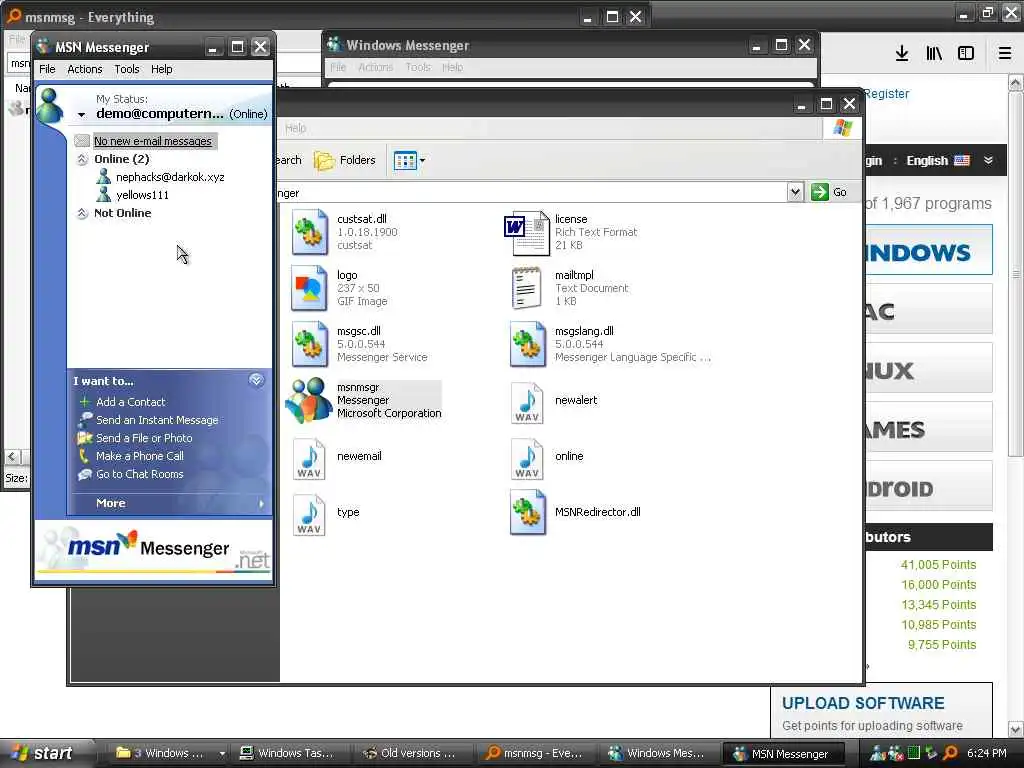Open the My Status dropdown arrow

(82, 115)
